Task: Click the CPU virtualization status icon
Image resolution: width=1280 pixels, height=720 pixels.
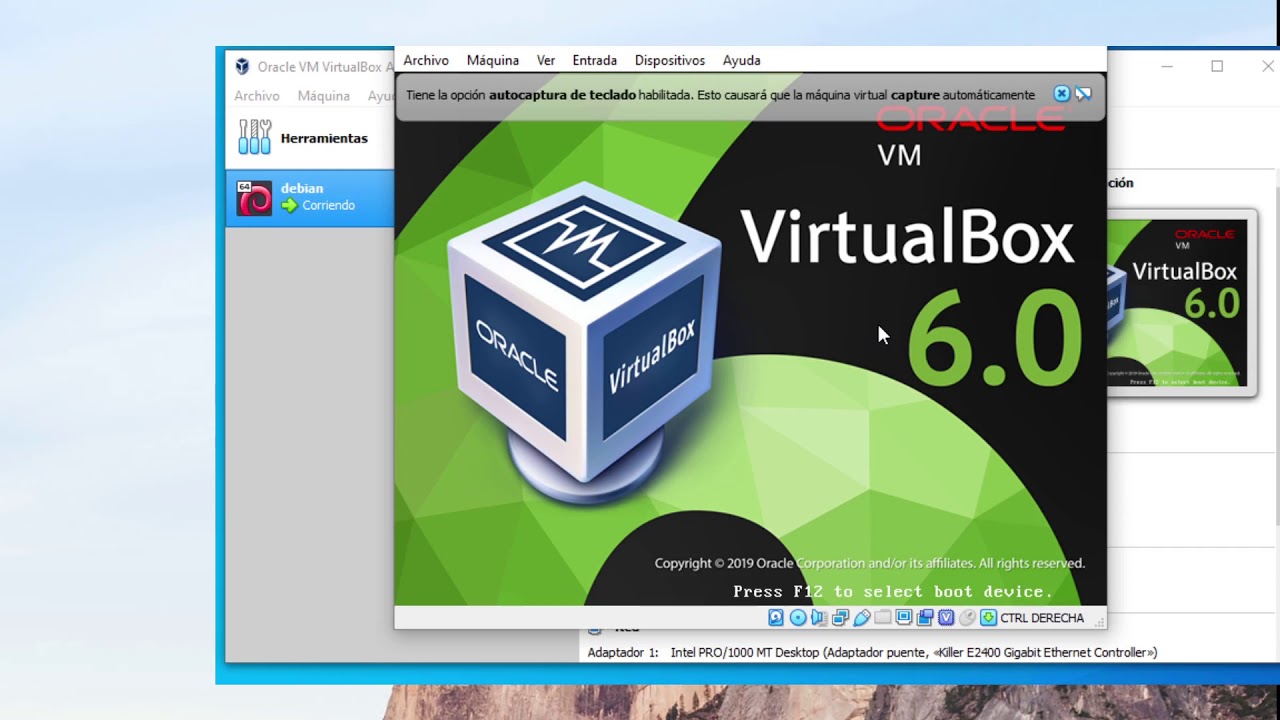Action: (946, 618)
